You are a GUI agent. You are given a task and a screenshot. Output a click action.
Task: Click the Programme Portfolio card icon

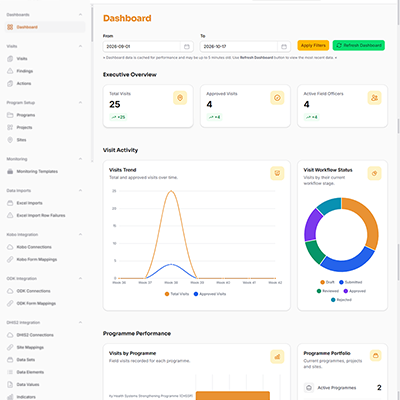pos(376,356)
